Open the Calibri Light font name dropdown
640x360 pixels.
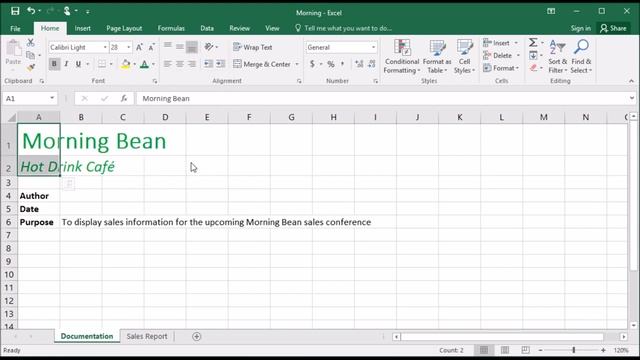[105, 47]
